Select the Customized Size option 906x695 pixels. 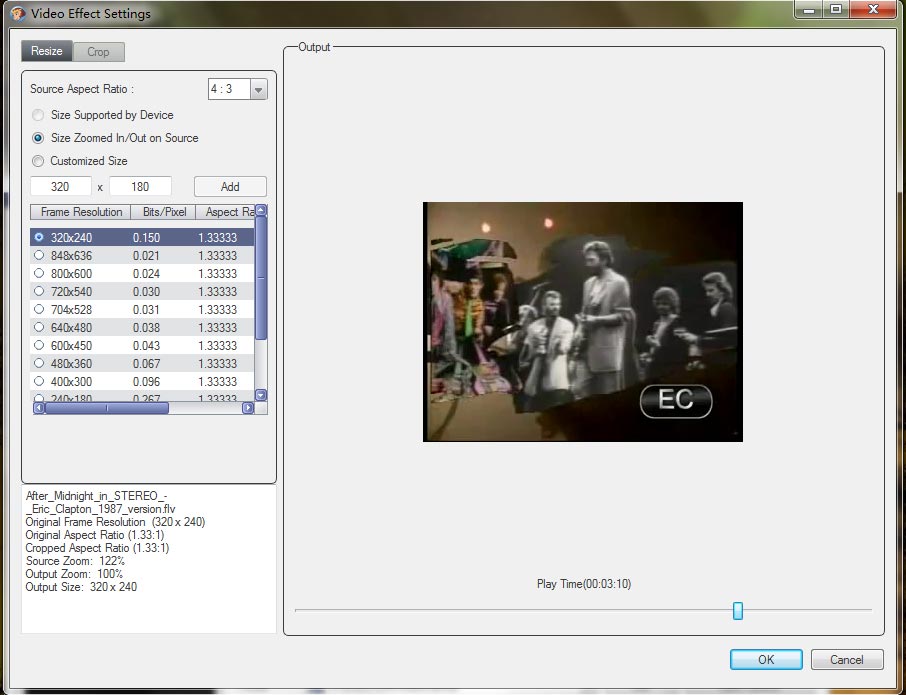(x=38, y=161)
